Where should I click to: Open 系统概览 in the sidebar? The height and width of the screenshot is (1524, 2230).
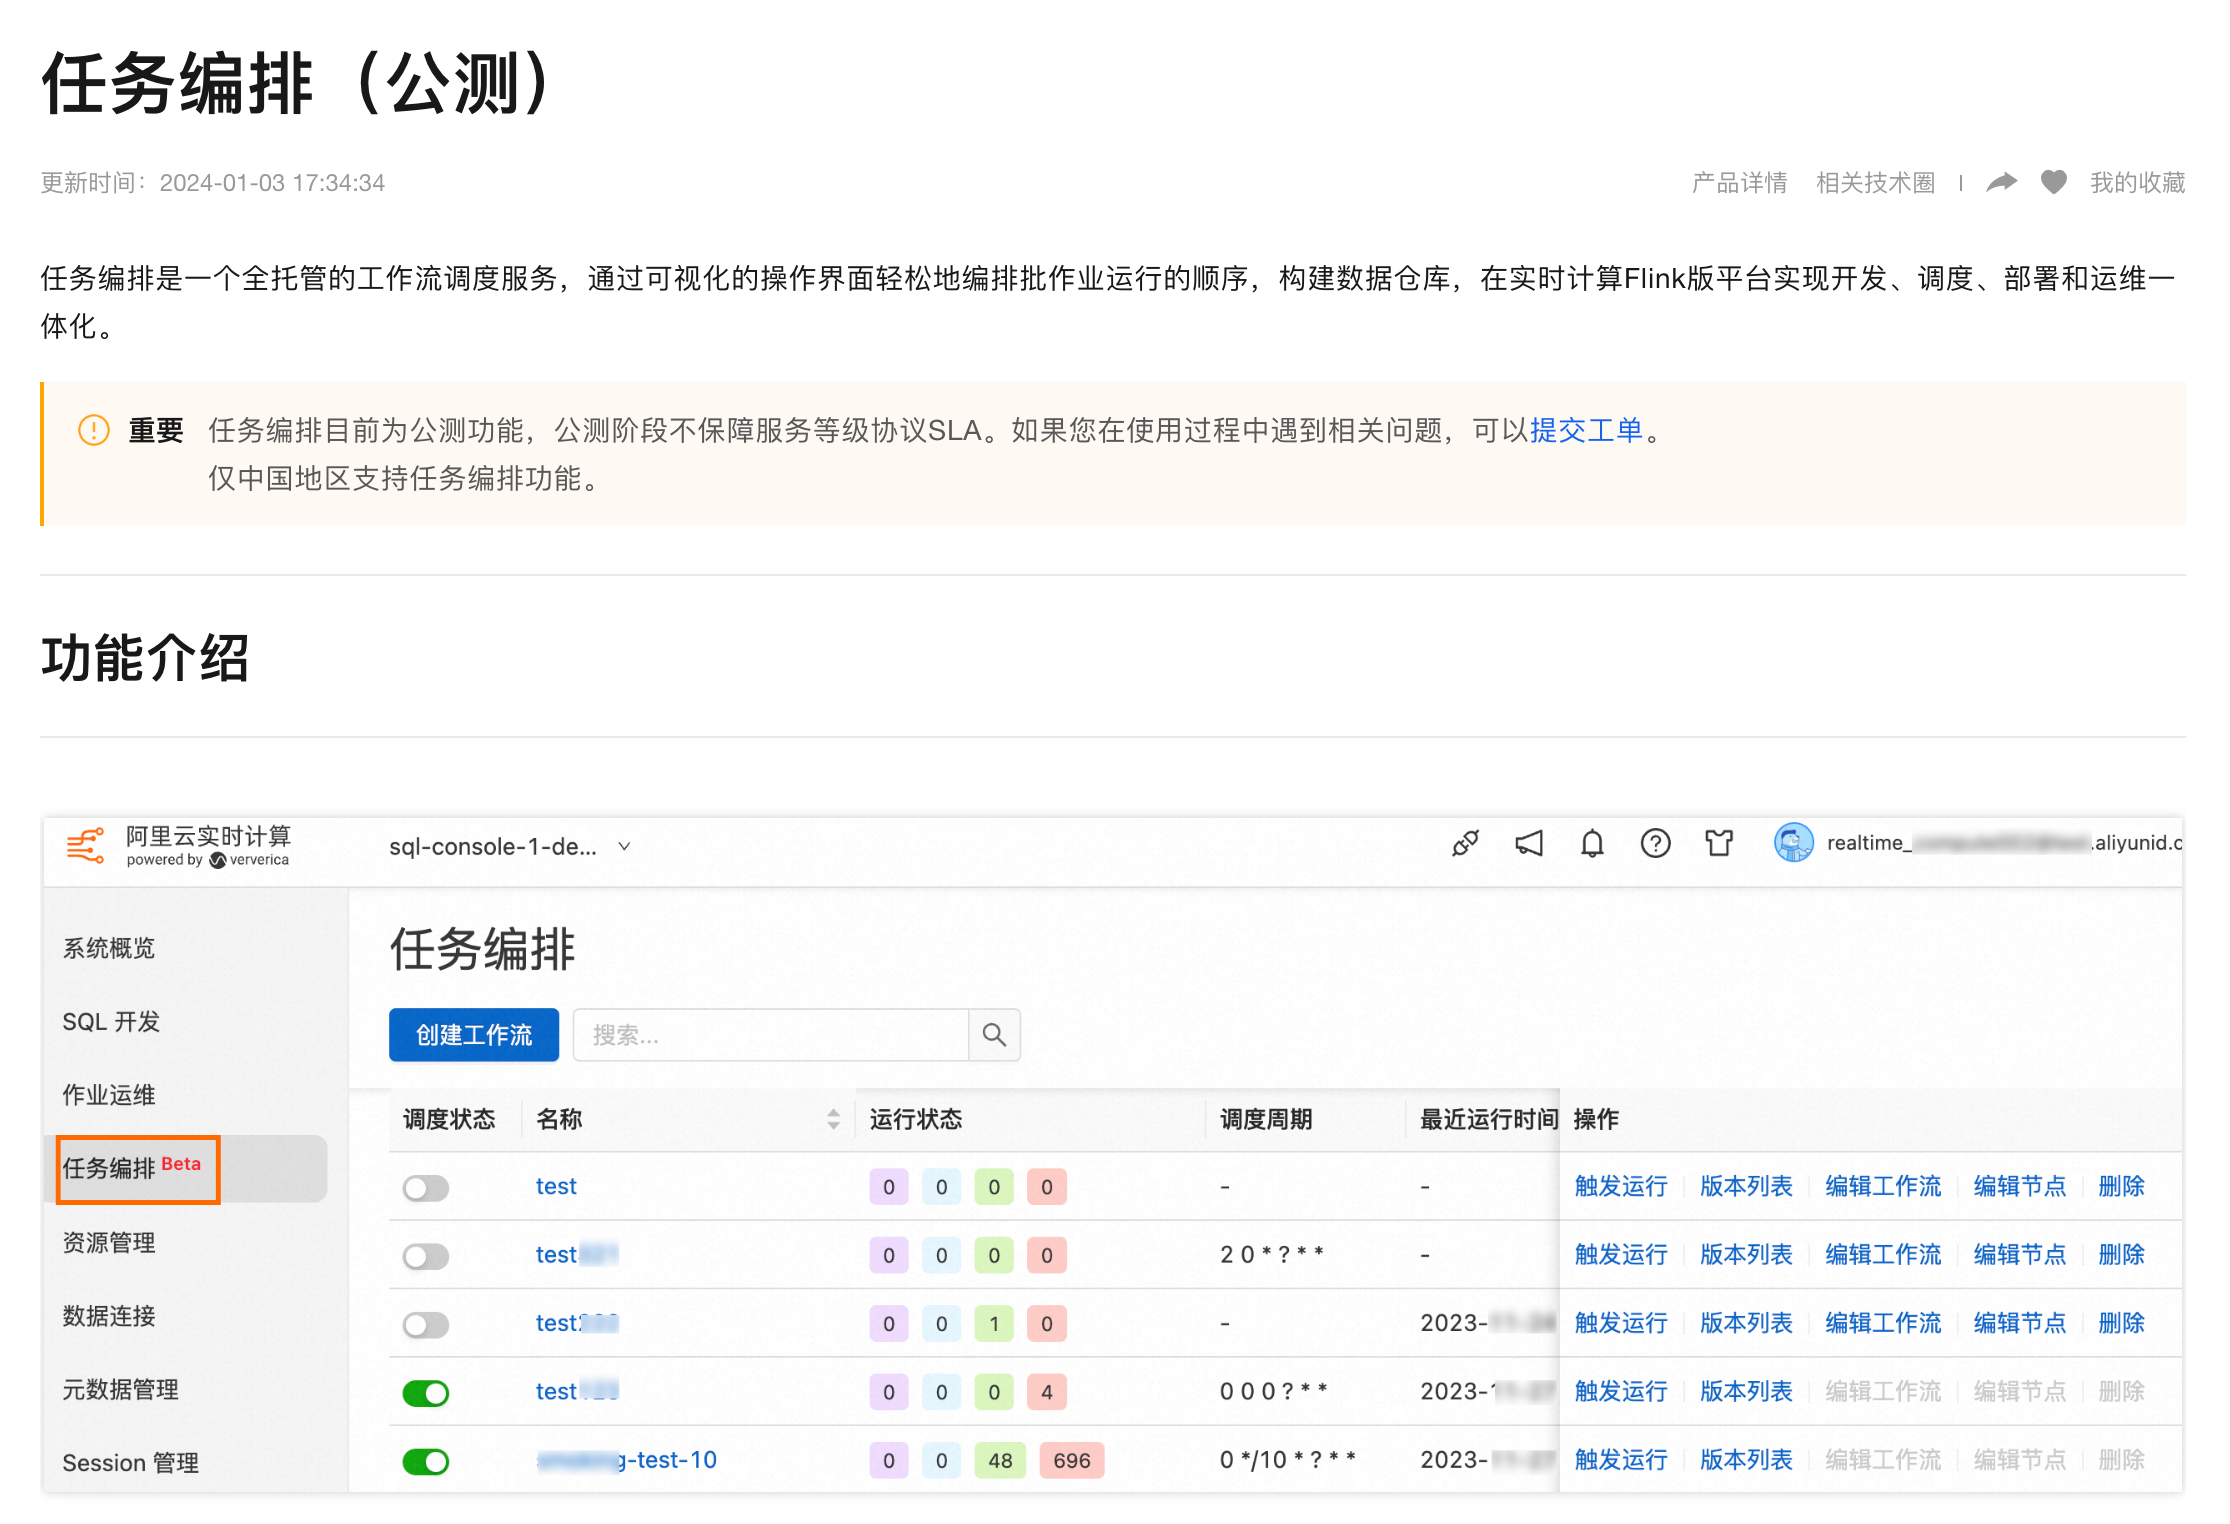click(x=109, y=948)
